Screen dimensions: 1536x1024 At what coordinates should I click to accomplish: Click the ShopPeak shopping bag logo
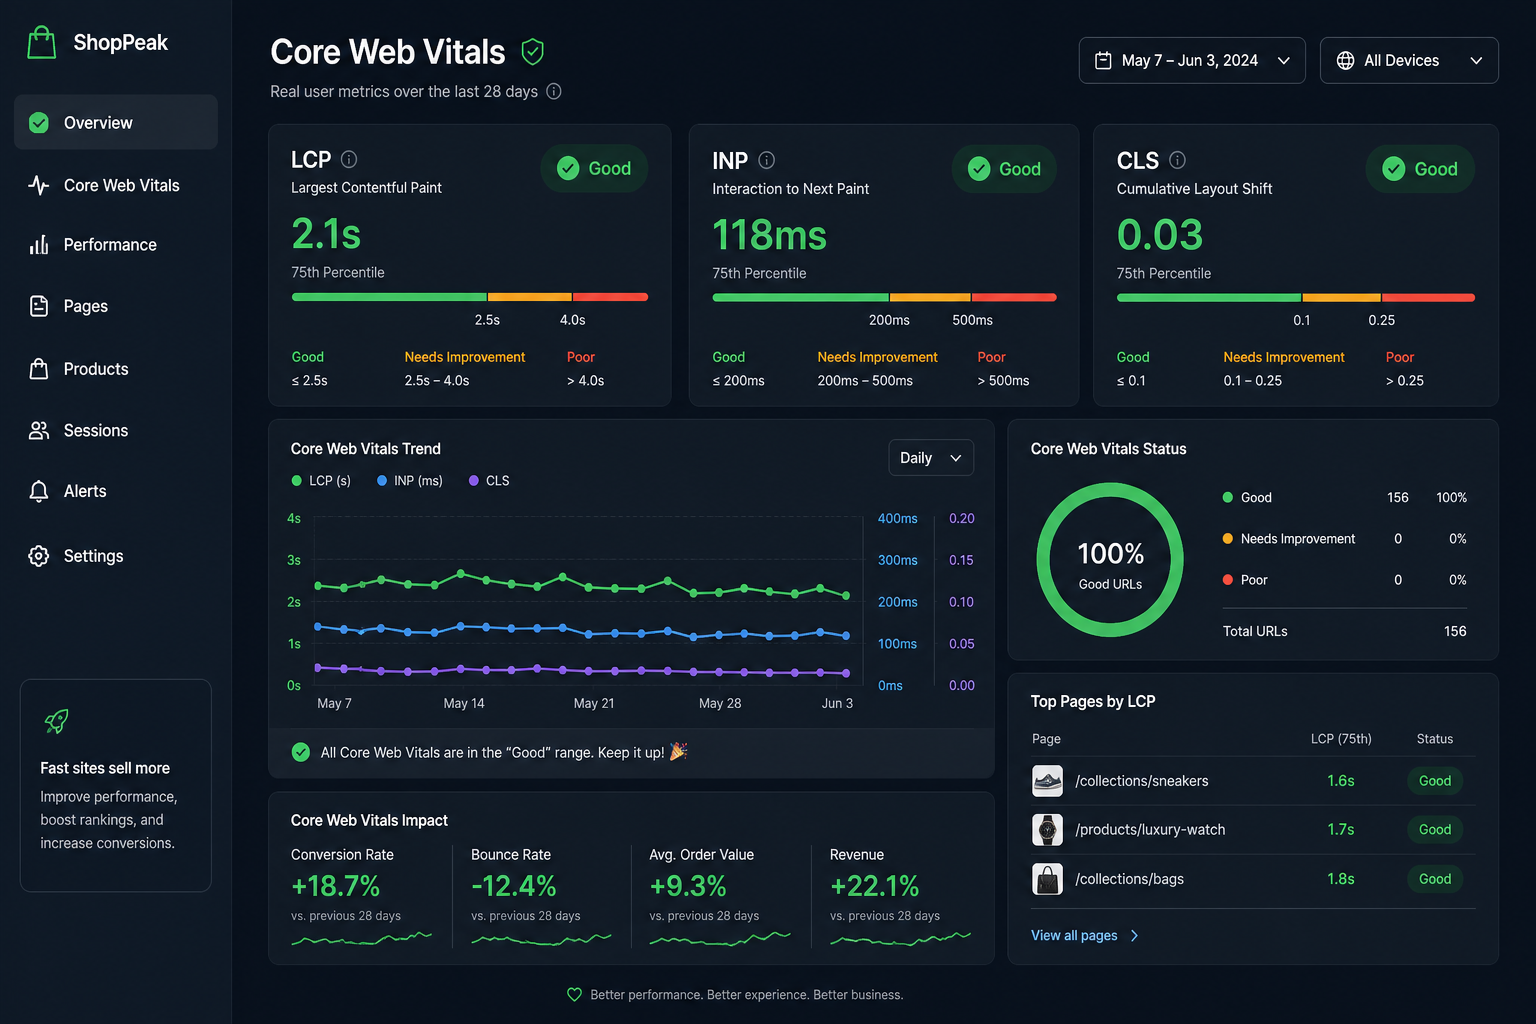coord(41,42)
